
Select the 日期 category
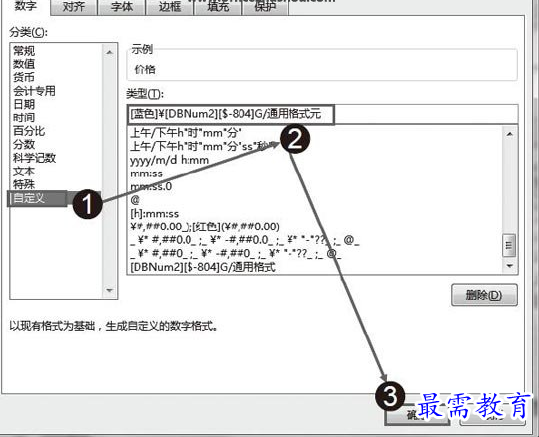point(24,104)
